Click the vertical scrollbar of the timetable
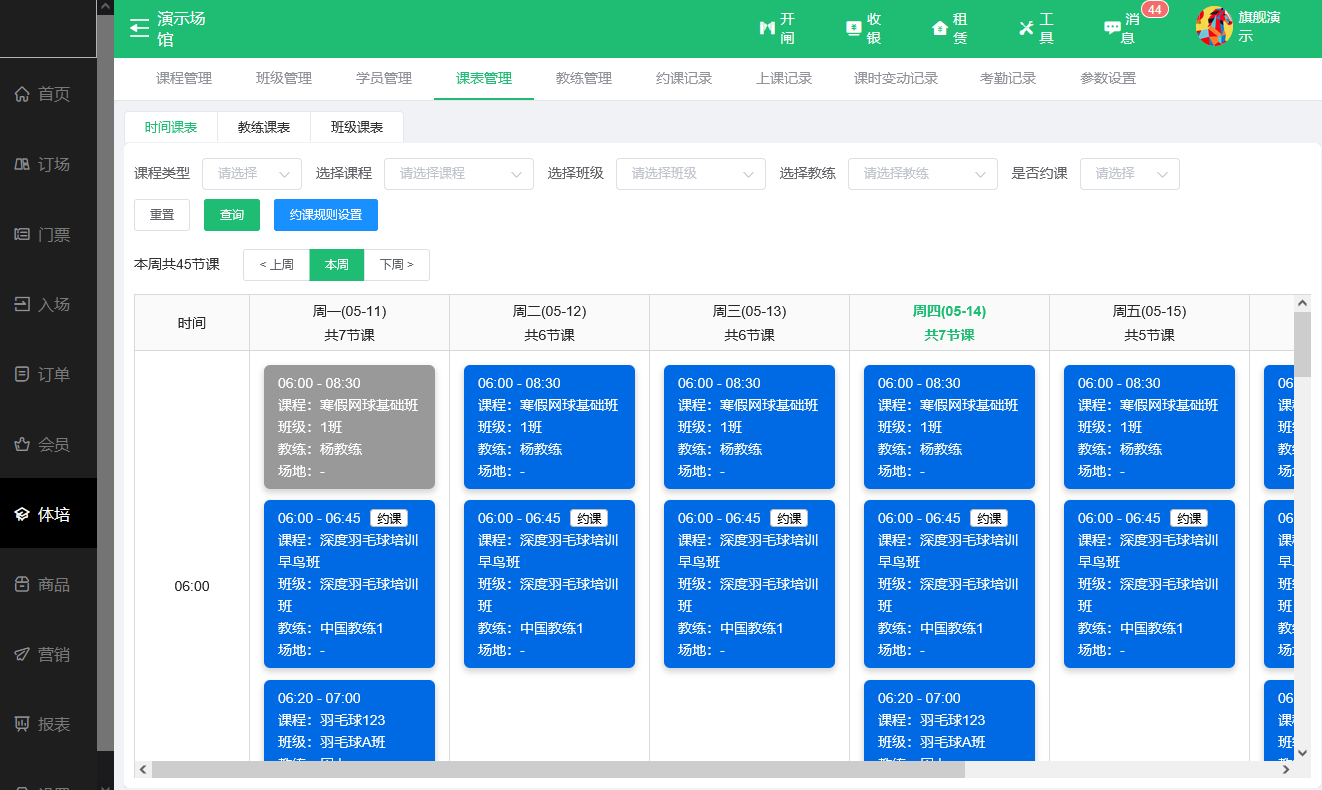 click(x=1302, y=345)
